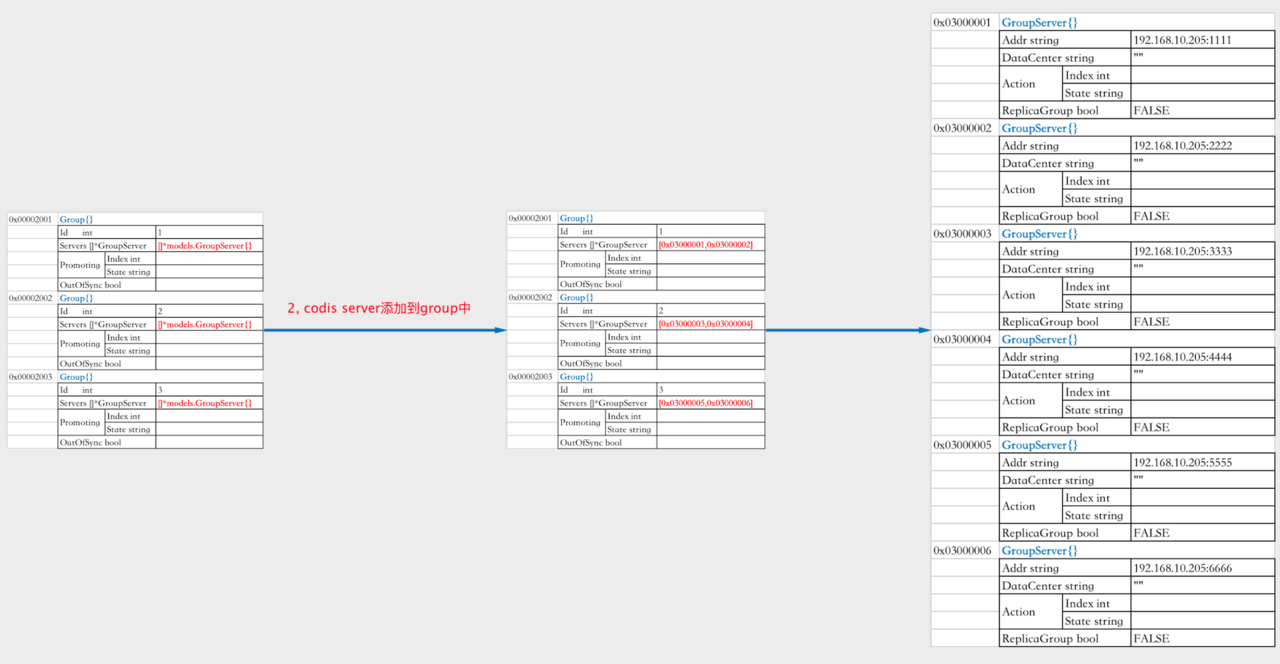Click GroupServer{} header beside 0x03000003
1280x664 pixels.
[x=1040, y=234]
